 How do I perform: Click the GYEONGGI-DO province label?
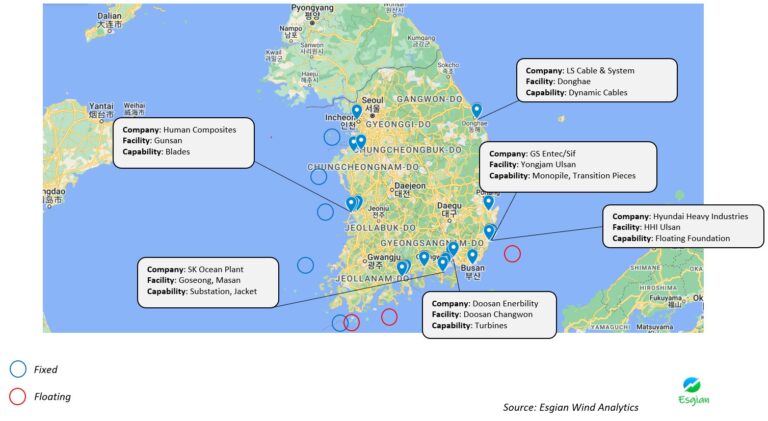pyautogui.click(x=398, y=125)
